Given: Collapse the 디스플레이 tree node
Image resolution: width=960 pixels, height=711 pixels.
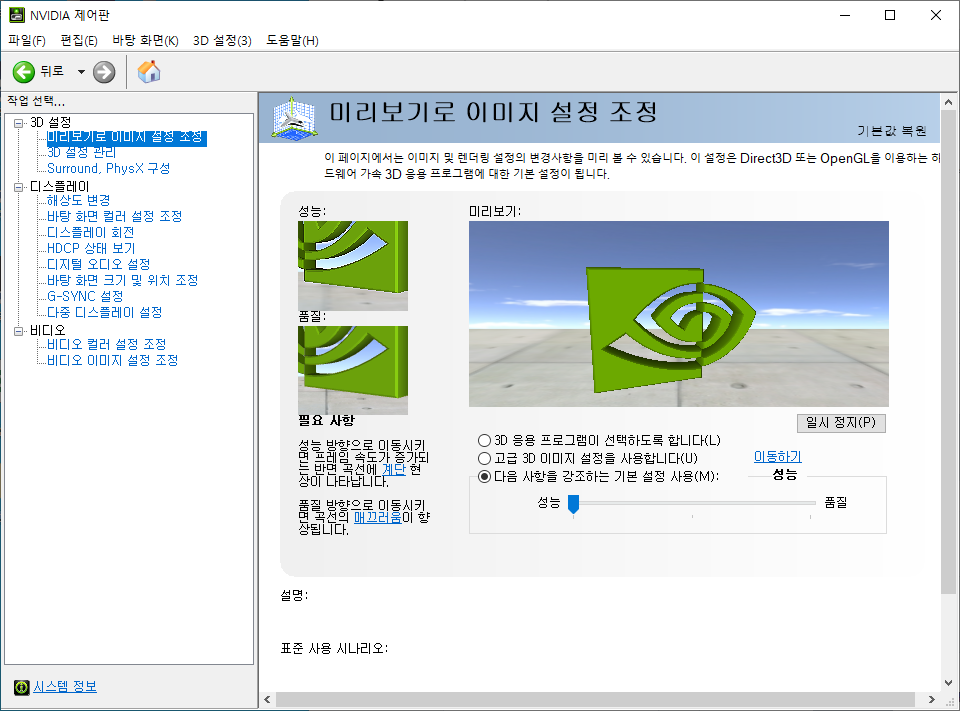Looking at the screenshot, I should click(x=18, y=187).
